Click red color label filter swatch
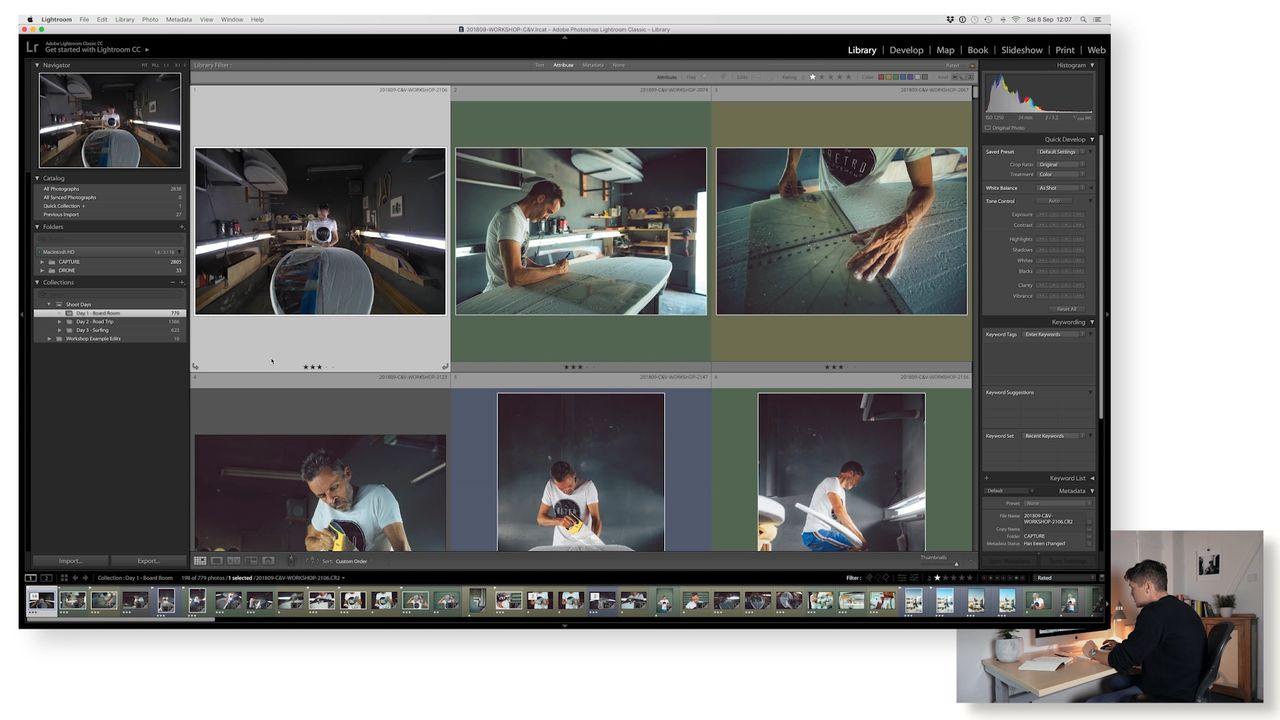This screenshot has width=1280, height=720. point(882,77)
